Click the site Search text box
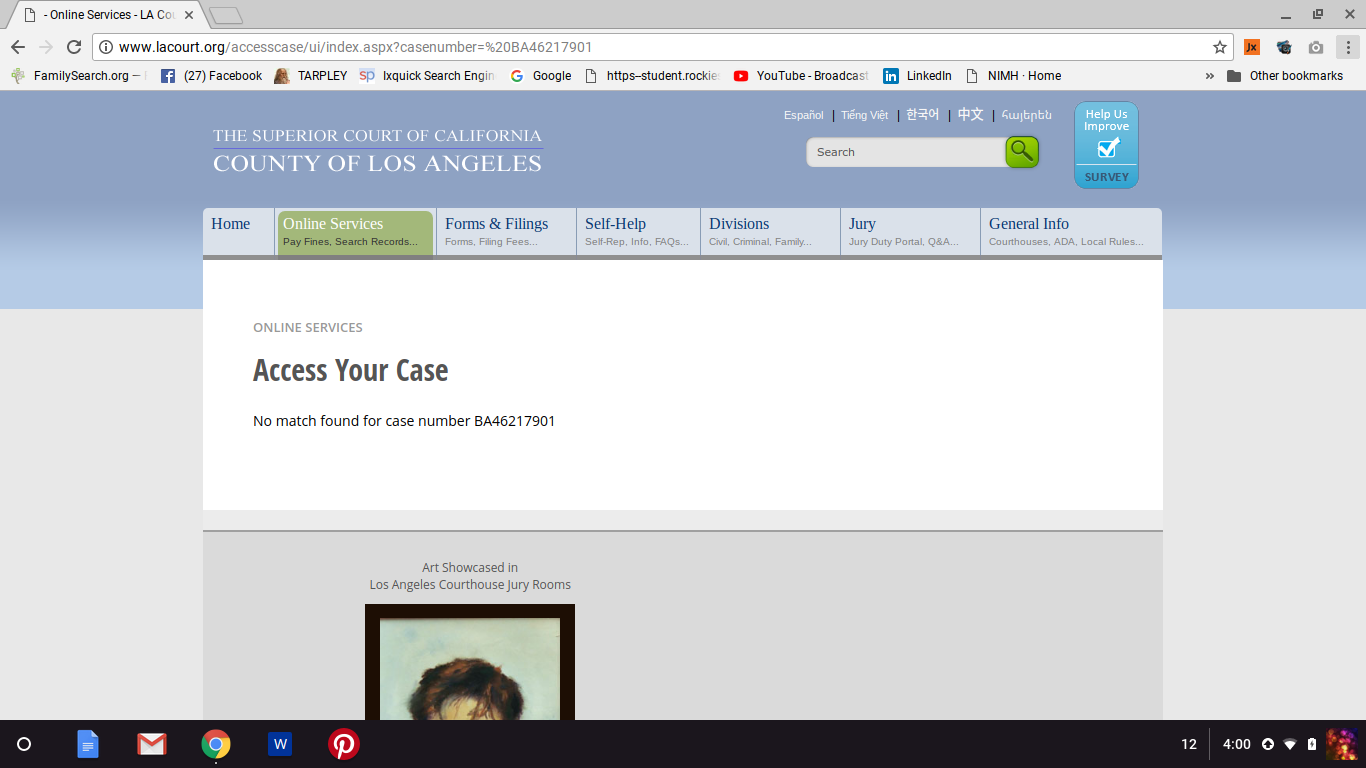 (906, 152)
